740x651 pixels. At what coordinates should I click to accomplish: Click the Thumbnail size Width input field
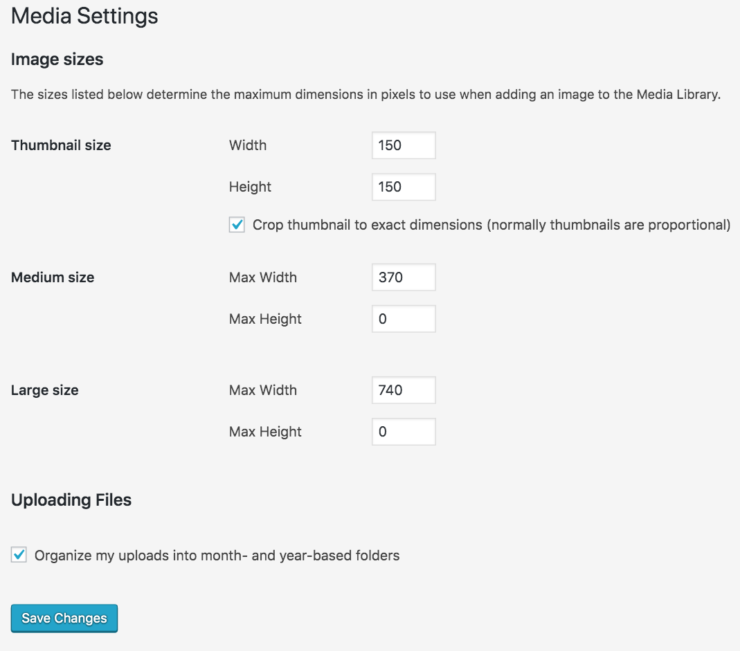[403, 145]
